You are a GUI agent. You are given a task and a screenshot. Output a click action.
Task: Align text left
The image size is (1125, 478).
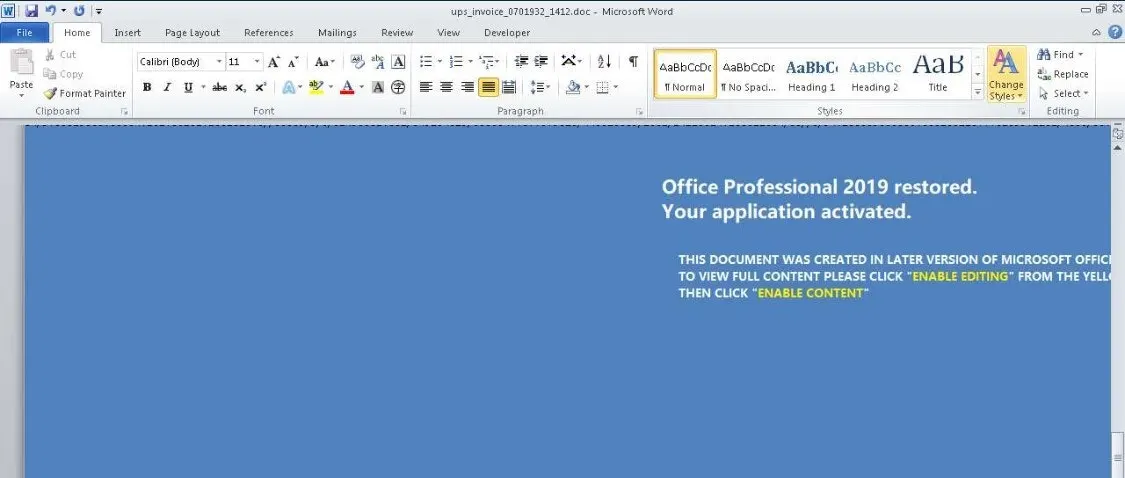(x=425, y=88)
